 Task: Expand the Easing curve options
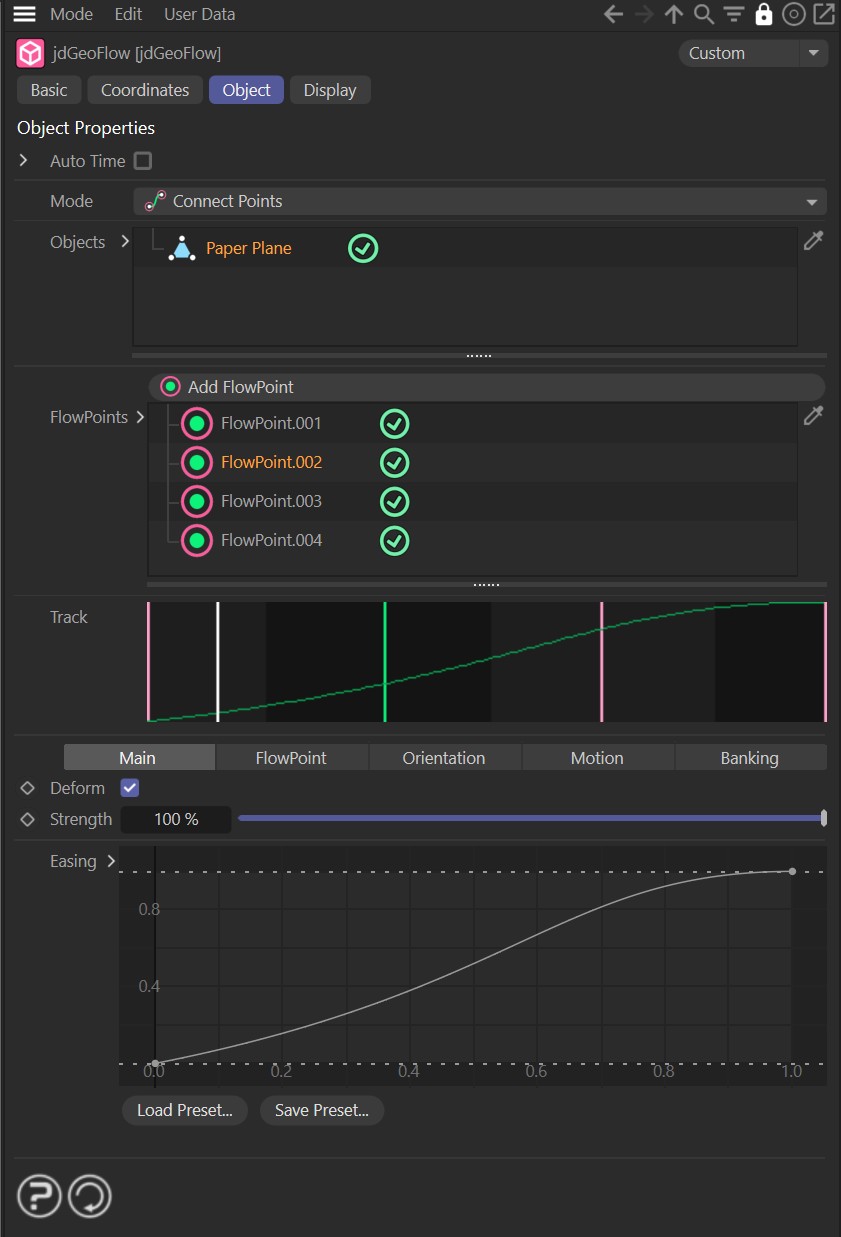(x=111, y=861)
